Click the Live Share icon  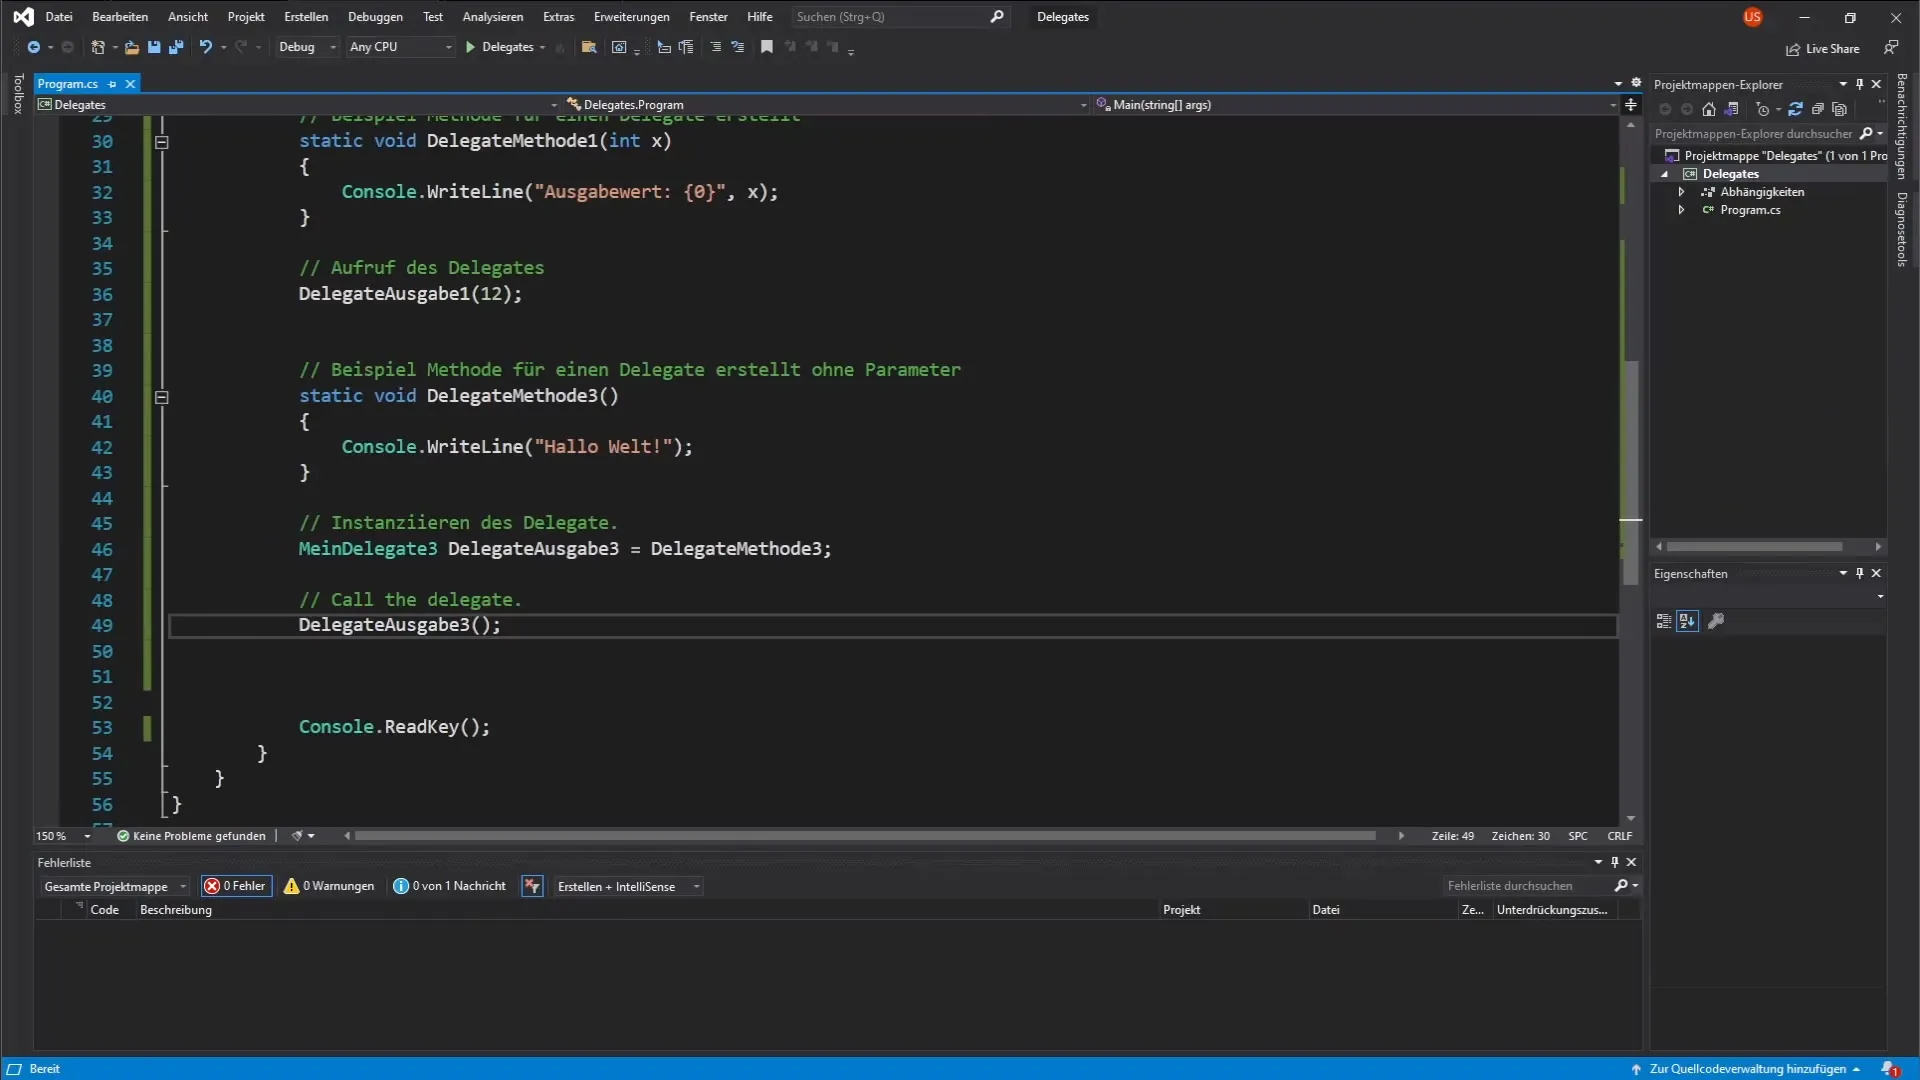pos(1793,49)
